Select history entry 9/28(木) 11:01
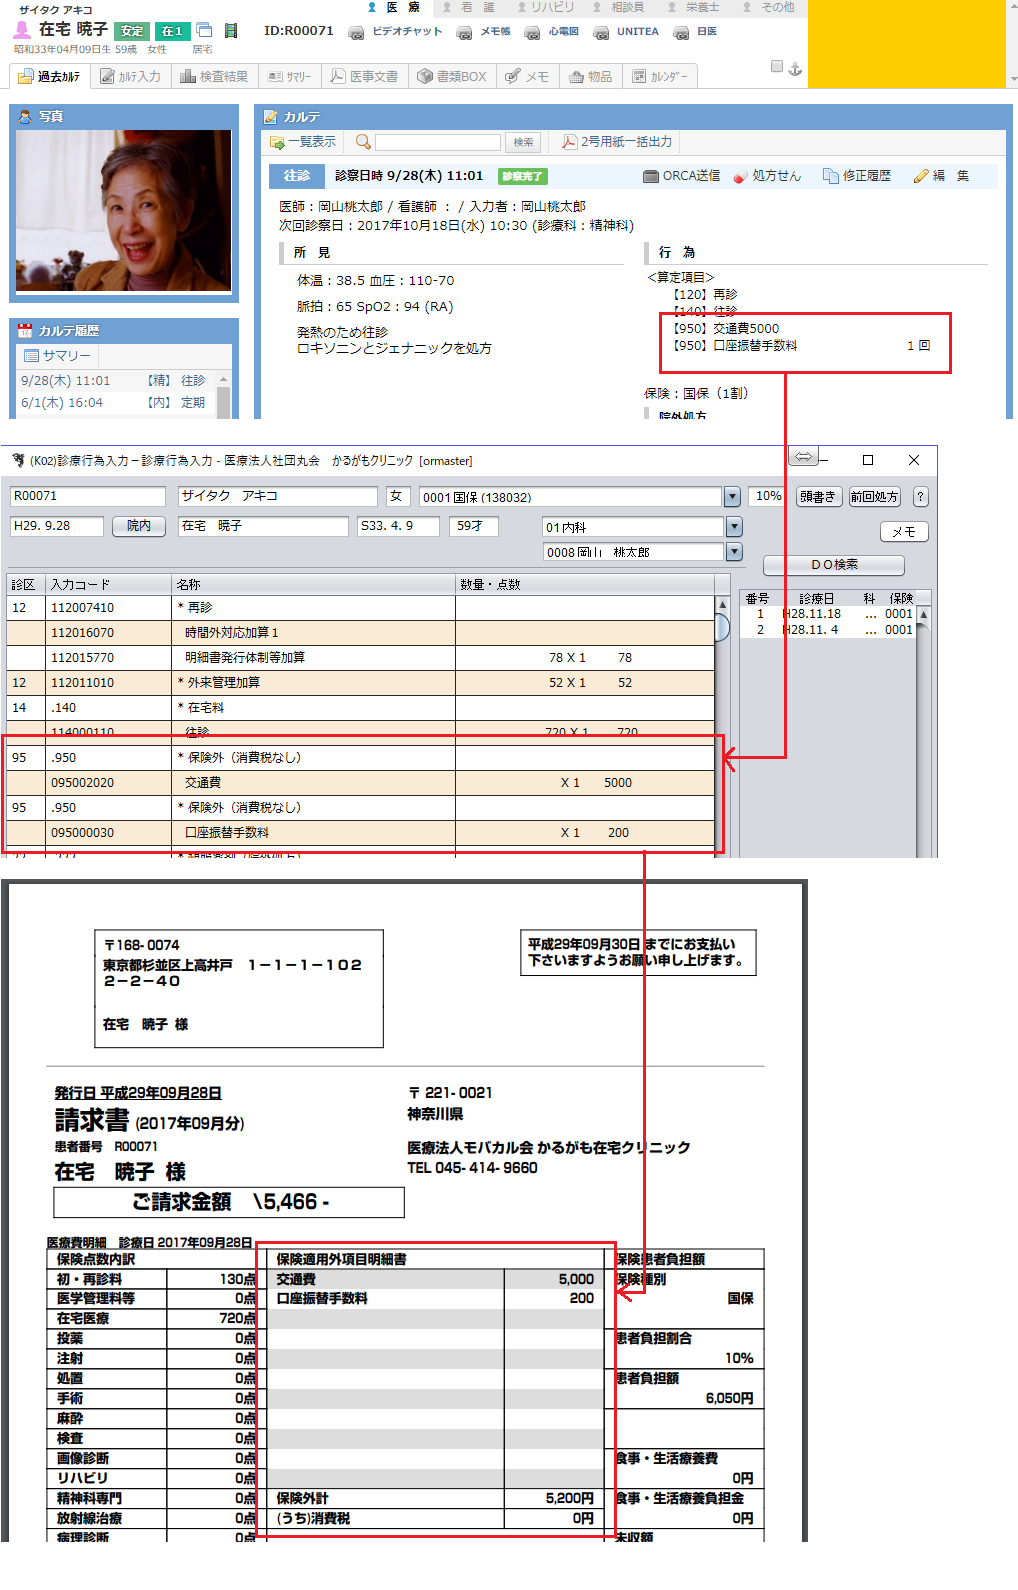Viewport: 1018px width, 1590px height. [x=115, y=381]
